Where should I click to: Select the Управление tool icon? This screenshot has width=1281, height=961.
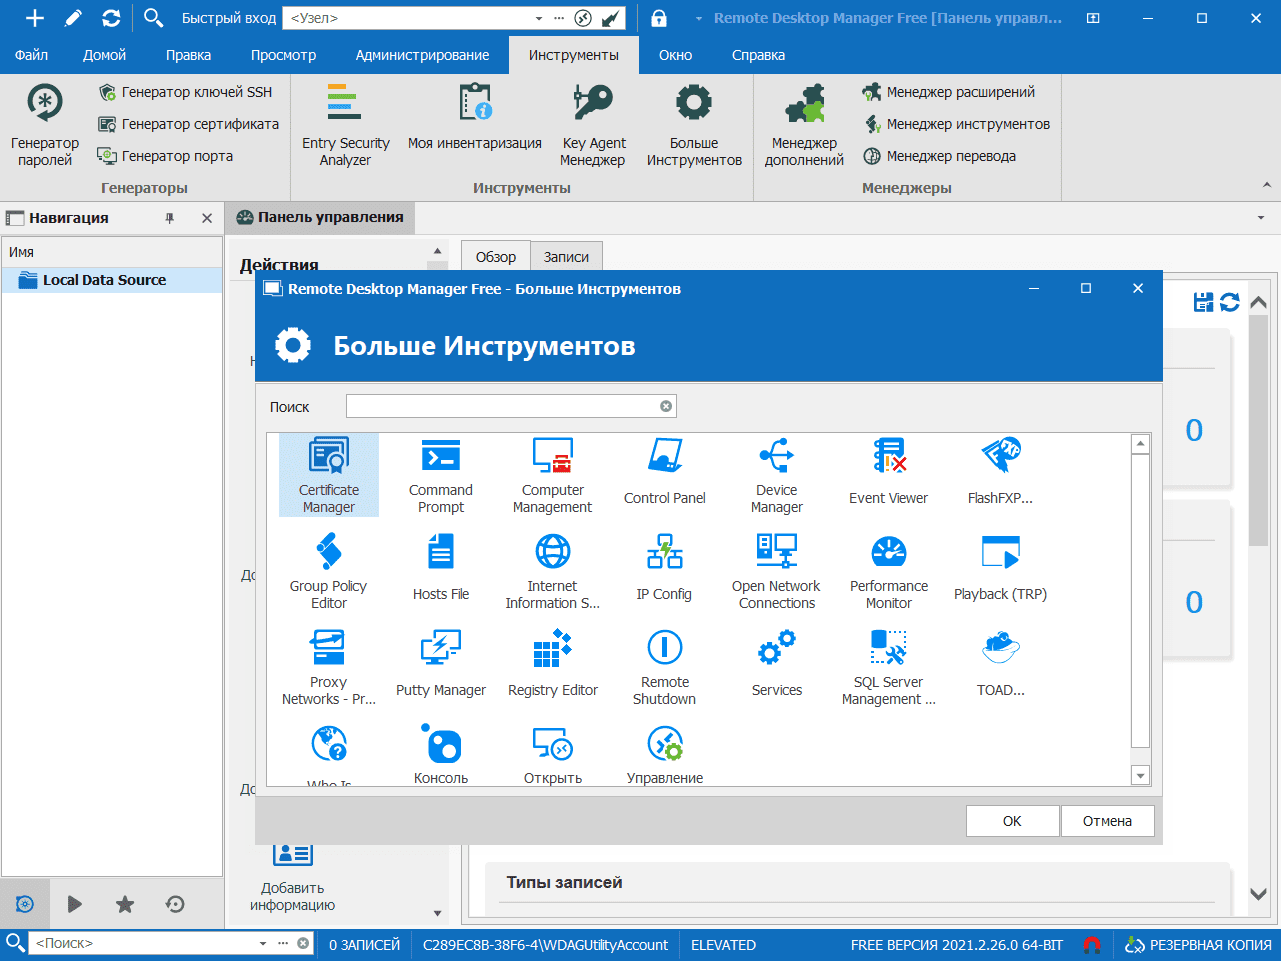coord(665,754)
